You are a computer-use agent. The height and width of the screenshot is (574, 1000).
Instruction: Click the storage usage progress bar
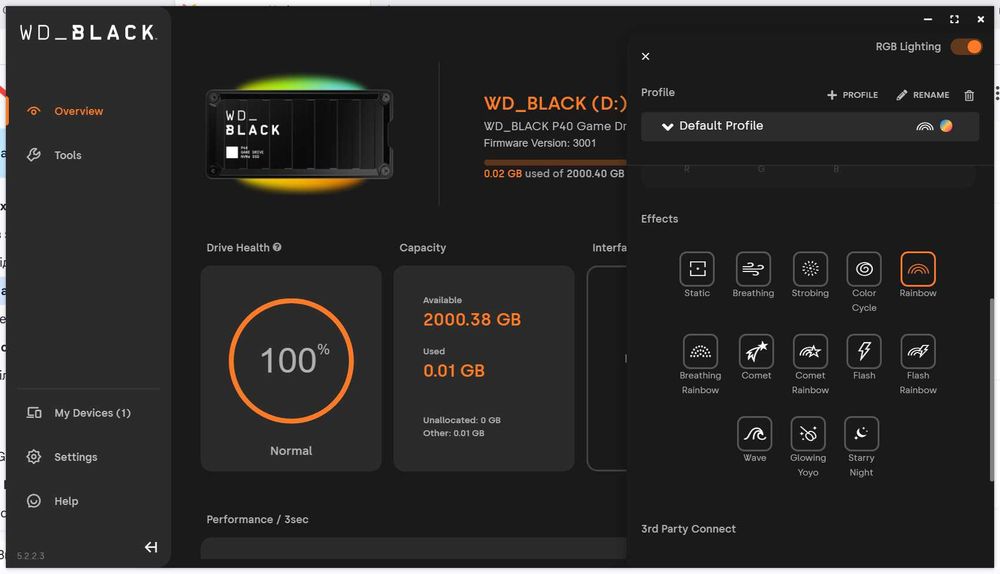click(555, 162)
